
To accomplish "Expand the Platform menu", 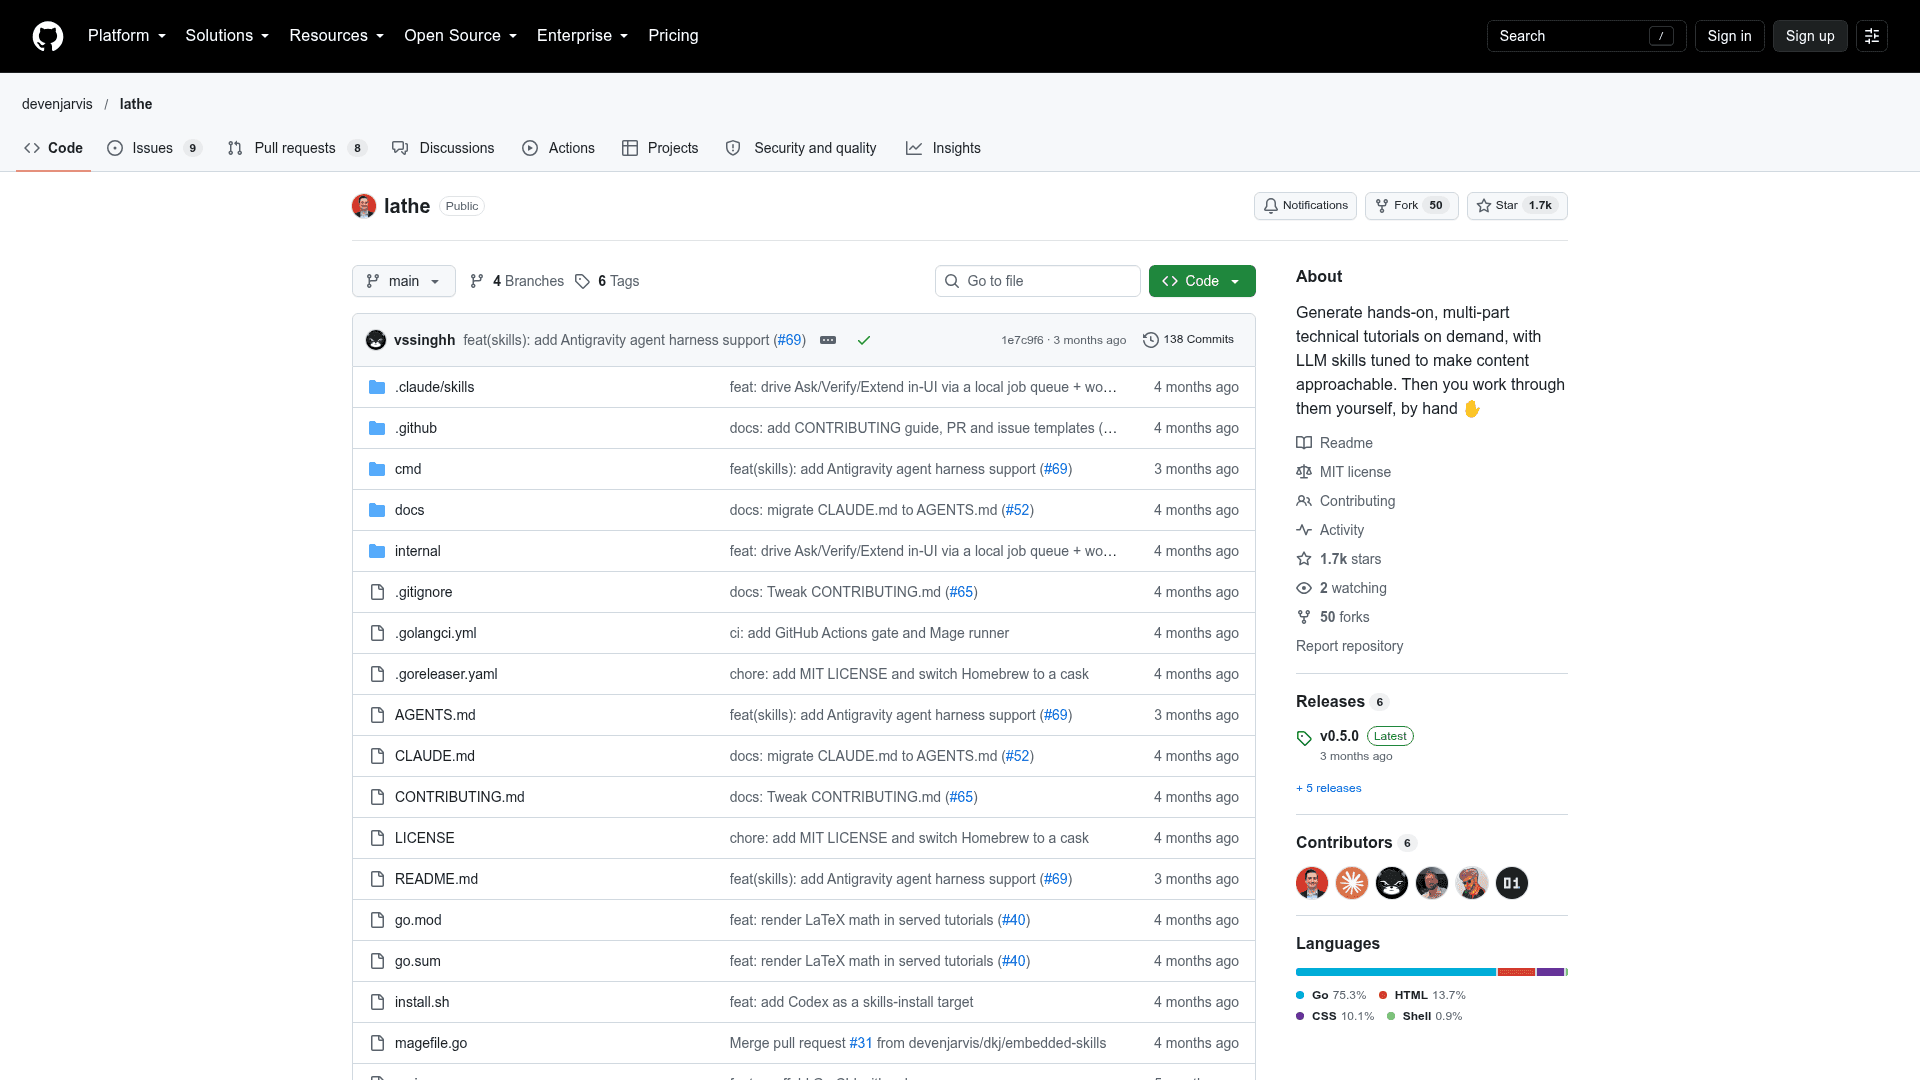I will 126,36.
